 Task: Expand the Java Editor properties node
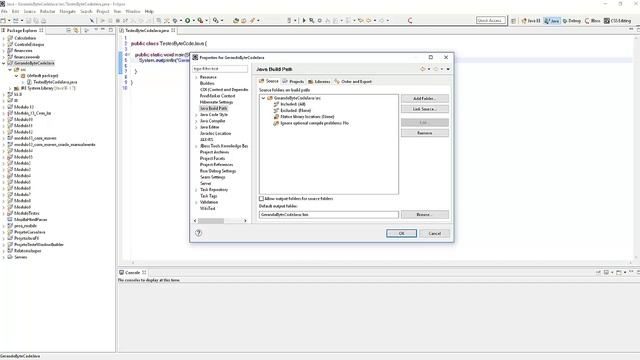[x=196, y=127]
